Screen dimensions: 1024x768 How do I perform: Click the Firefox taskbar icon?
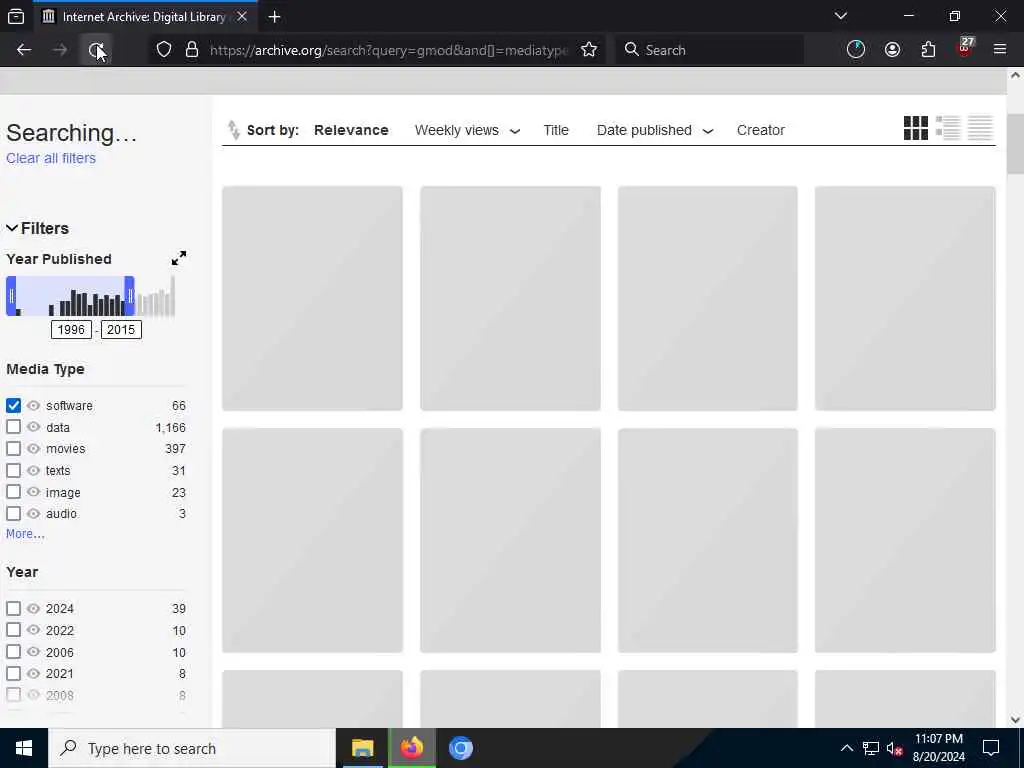pyautogui.click(x=411, y=748)
